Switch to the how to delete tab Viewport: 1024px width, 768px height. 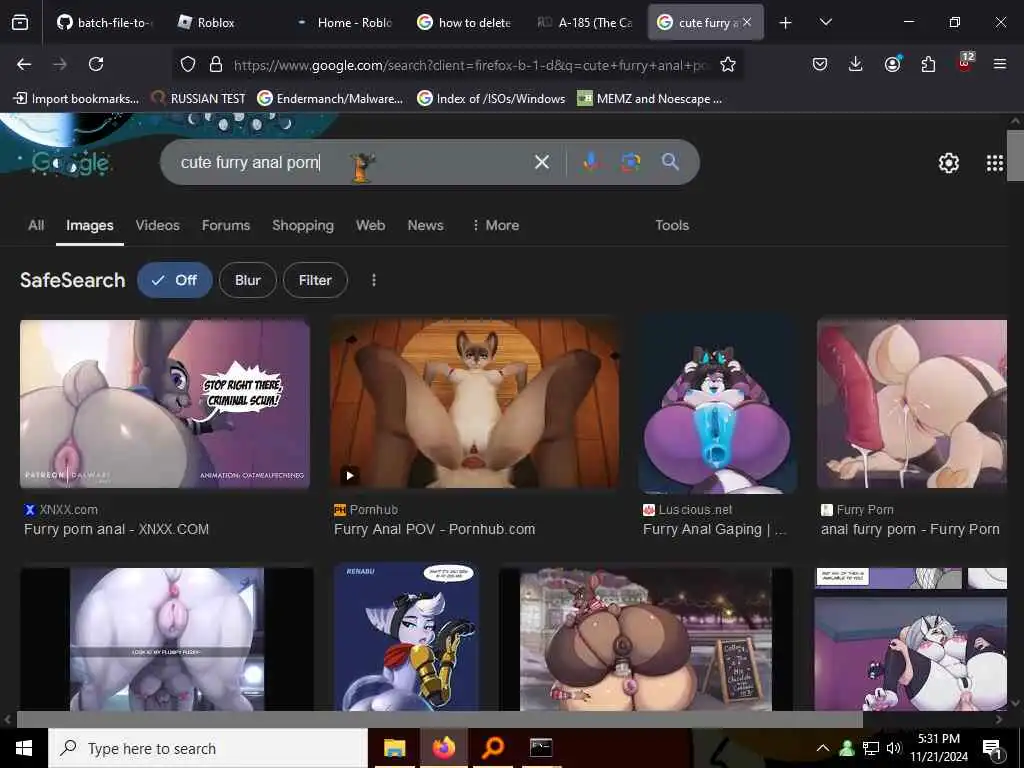point(464,23)
